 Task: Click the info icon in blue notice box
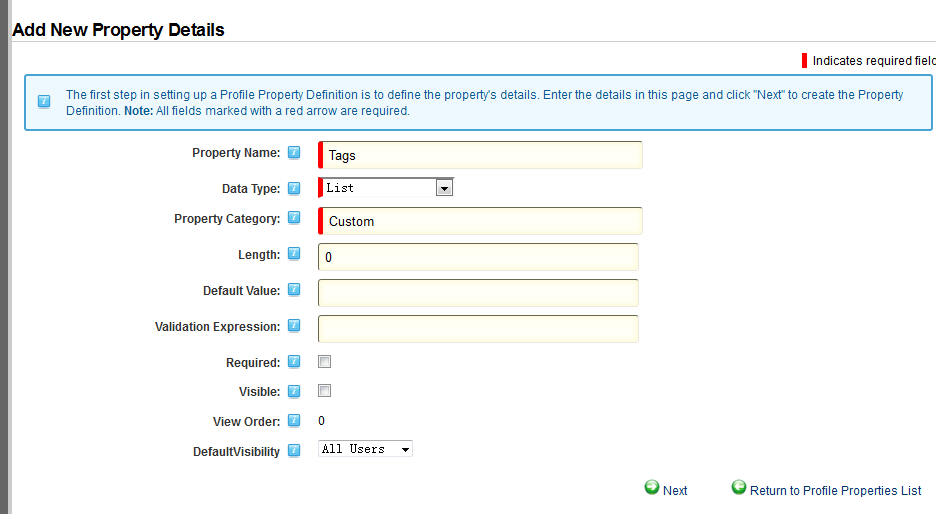[x=44, y=101]
